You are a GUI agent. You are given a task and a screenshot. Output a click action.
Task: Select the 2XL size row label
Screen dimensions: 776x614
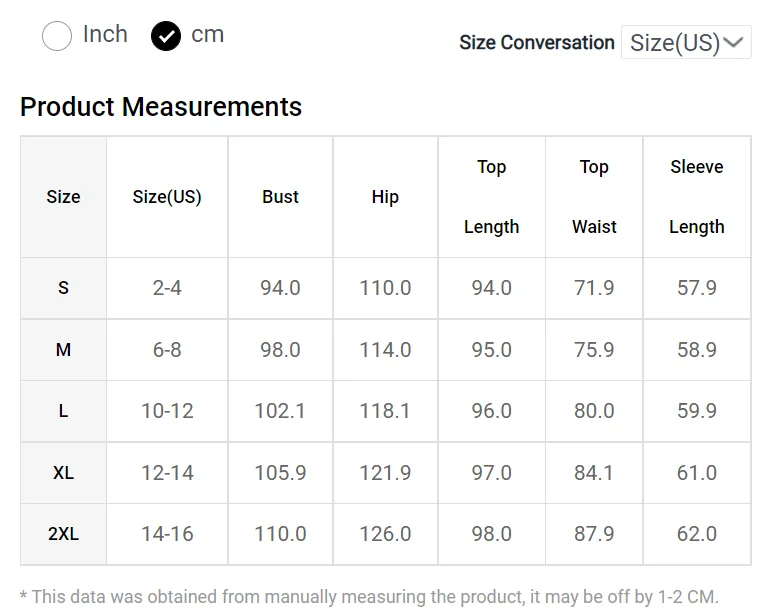point(63,534)
